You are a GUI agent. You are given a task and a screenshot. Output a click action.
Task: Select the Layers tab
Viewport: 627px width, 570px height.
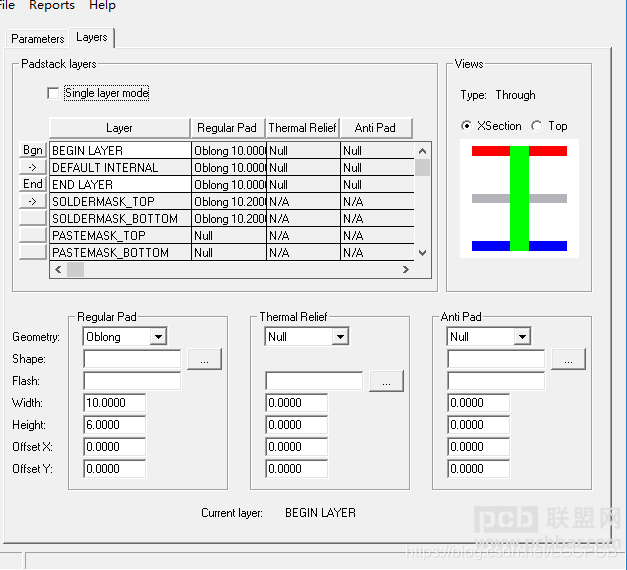point(92,37)
